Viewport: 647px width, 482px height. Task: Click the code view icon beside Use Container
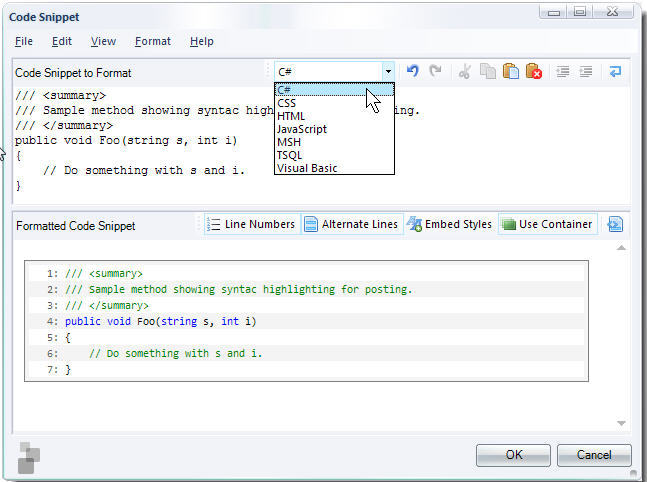pyautogui.click(x=615, y=224)
